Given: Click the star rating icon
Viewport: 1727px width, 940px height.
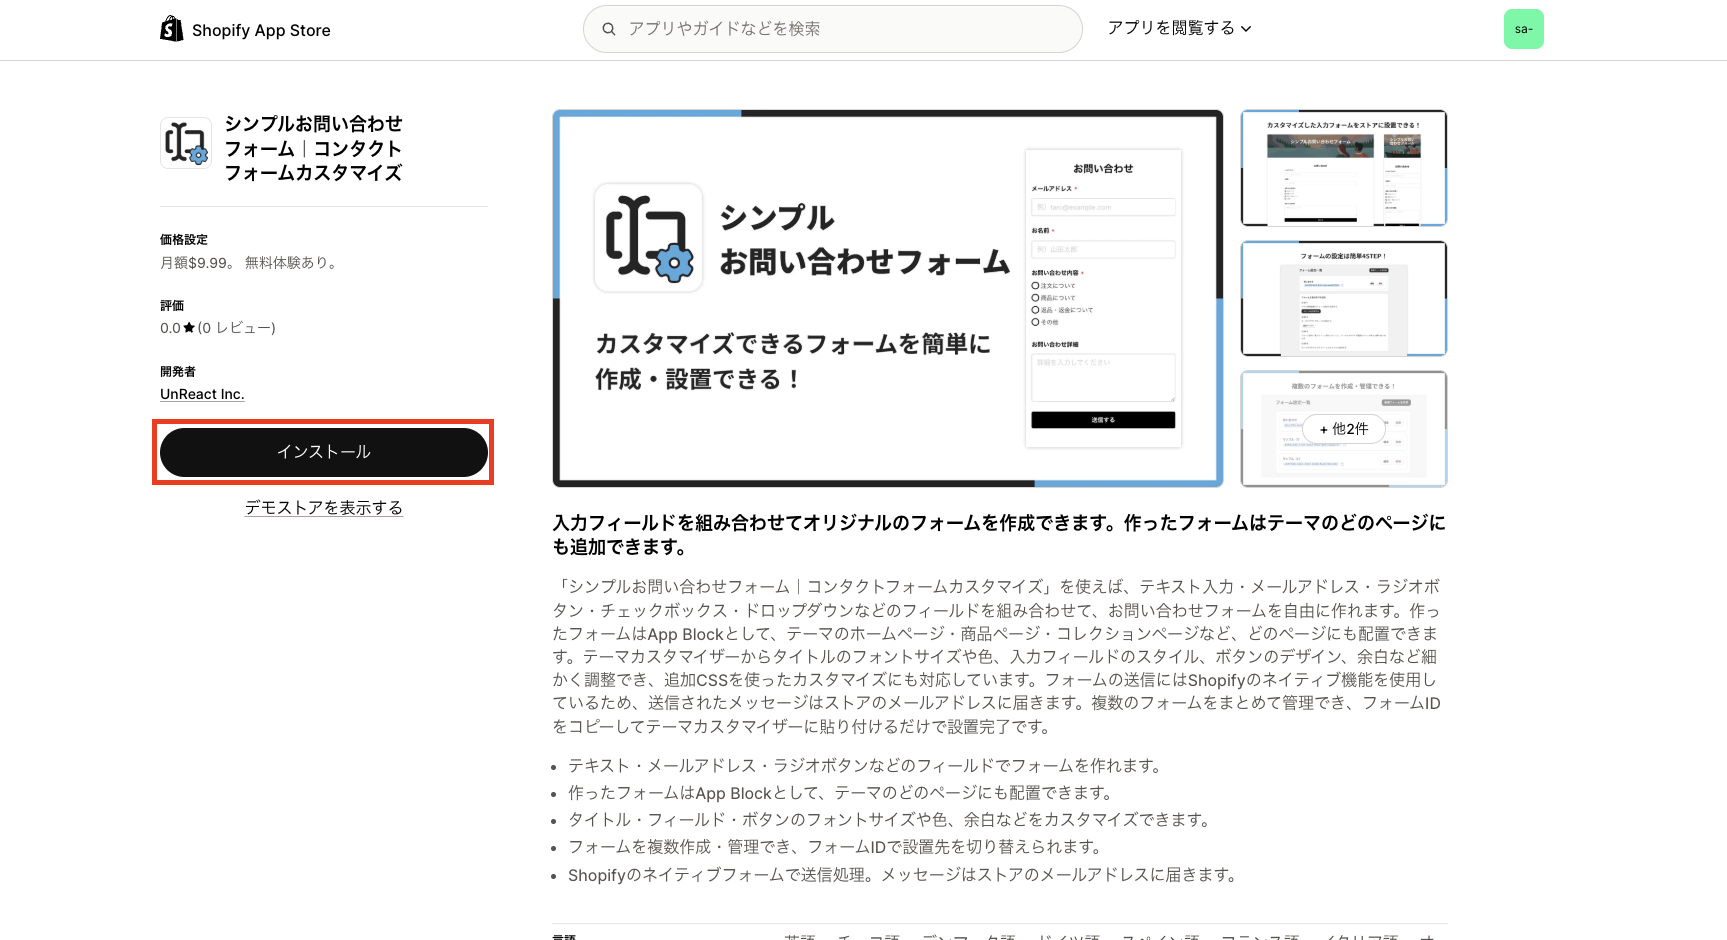Looking at the screenshot, I should [x=189, y=328].
